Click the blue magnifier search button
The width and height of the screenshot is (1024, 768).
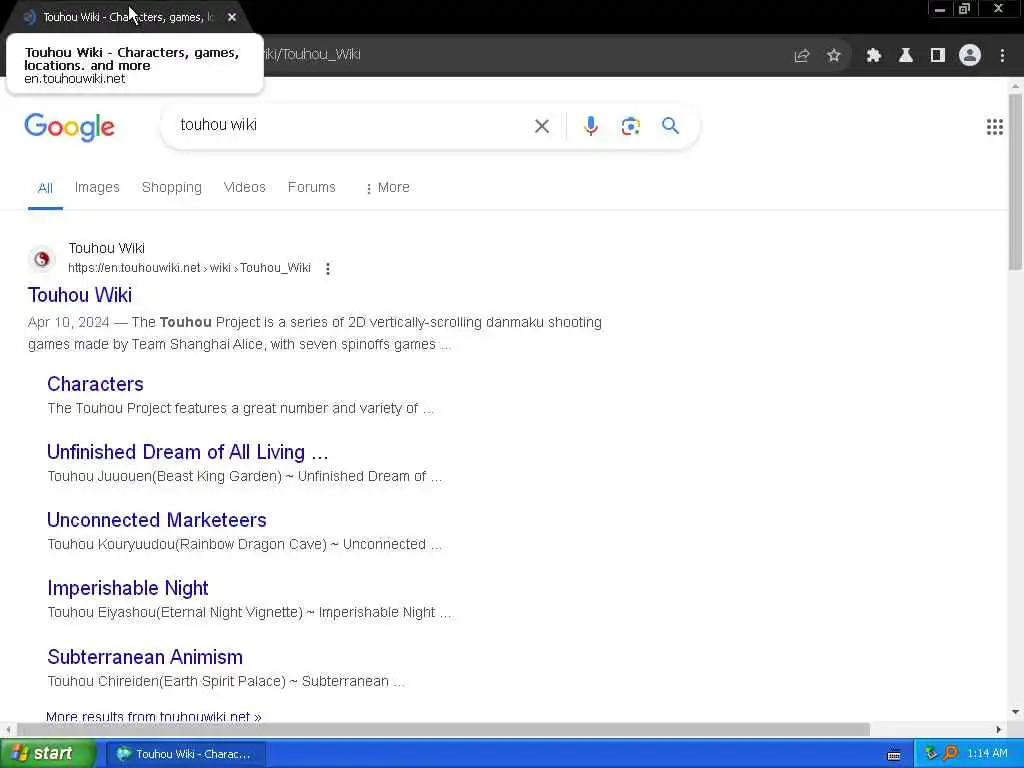(x=670, y=125)
